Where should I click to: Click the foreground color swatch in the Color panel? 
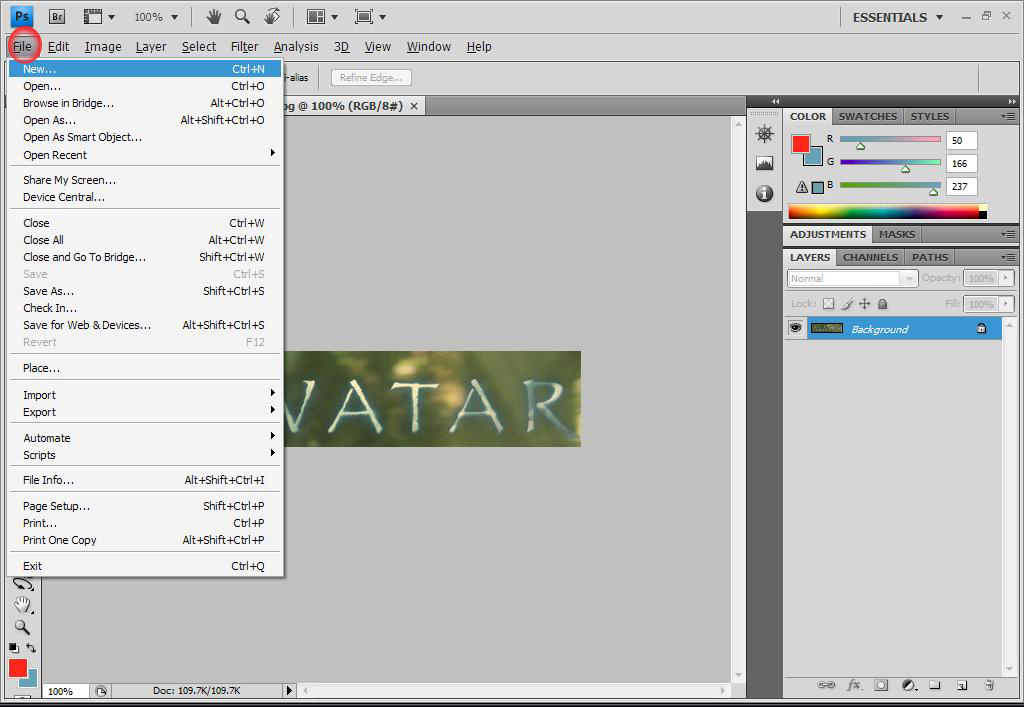point(801,144)
